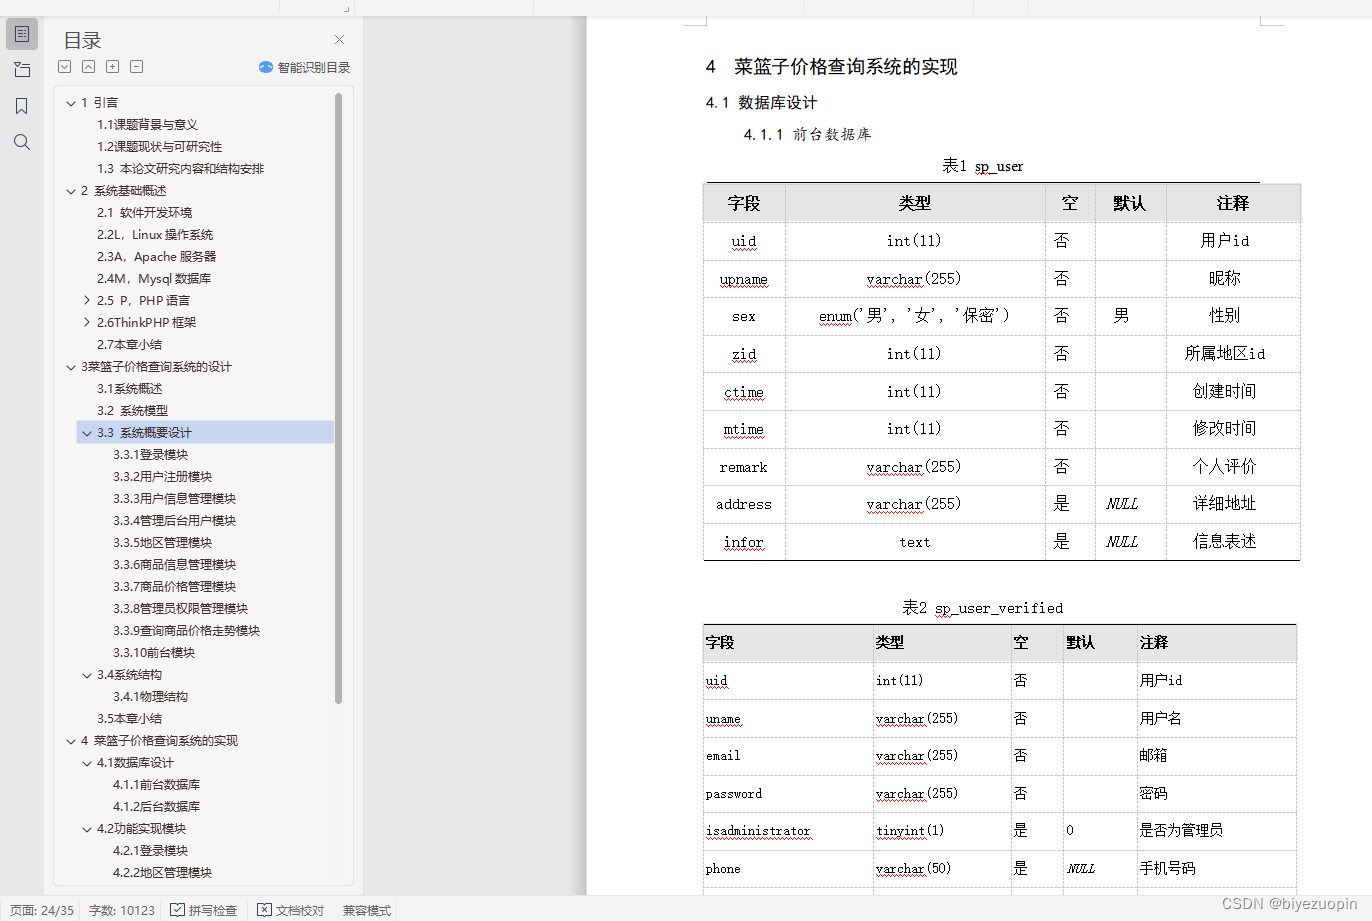Select '3.3.2用户注册模块' in outline
This screenshot has width=1372, height=921.
click(162, 477)
